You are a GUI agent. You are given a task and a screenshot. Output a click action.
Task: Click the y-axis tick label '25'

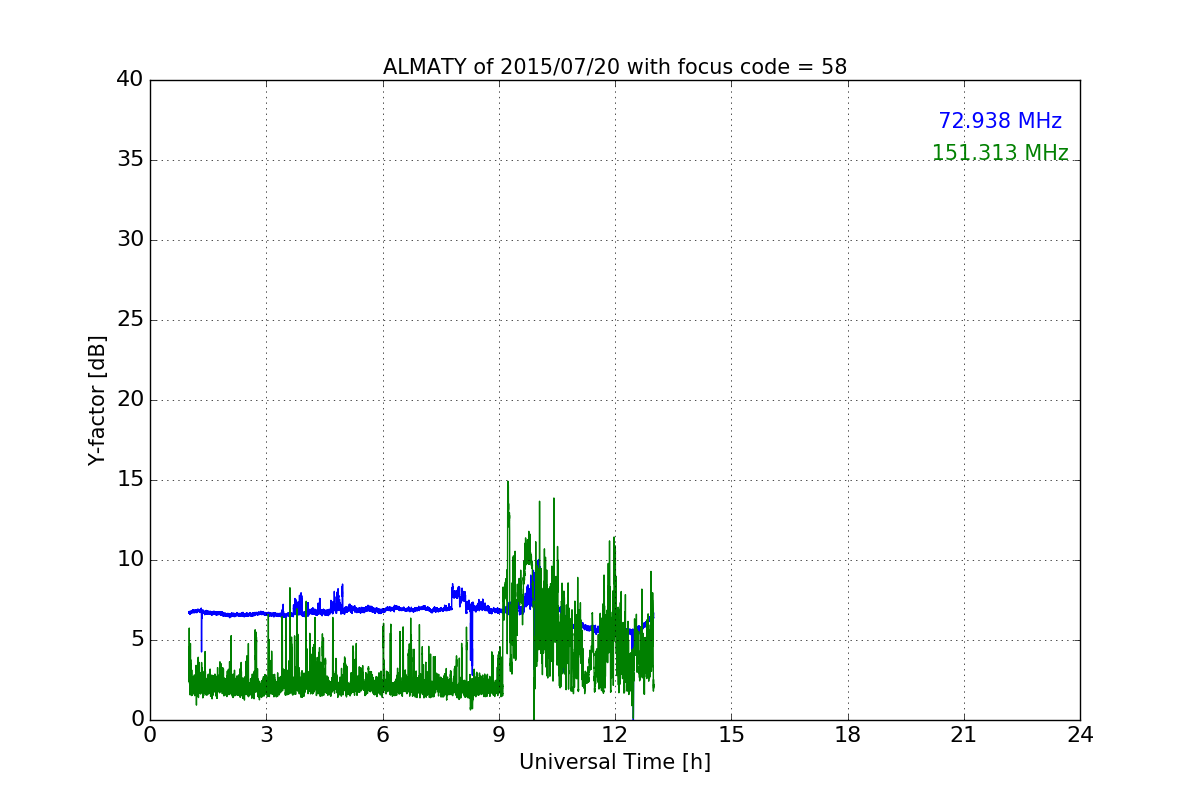tap(130, 320)
